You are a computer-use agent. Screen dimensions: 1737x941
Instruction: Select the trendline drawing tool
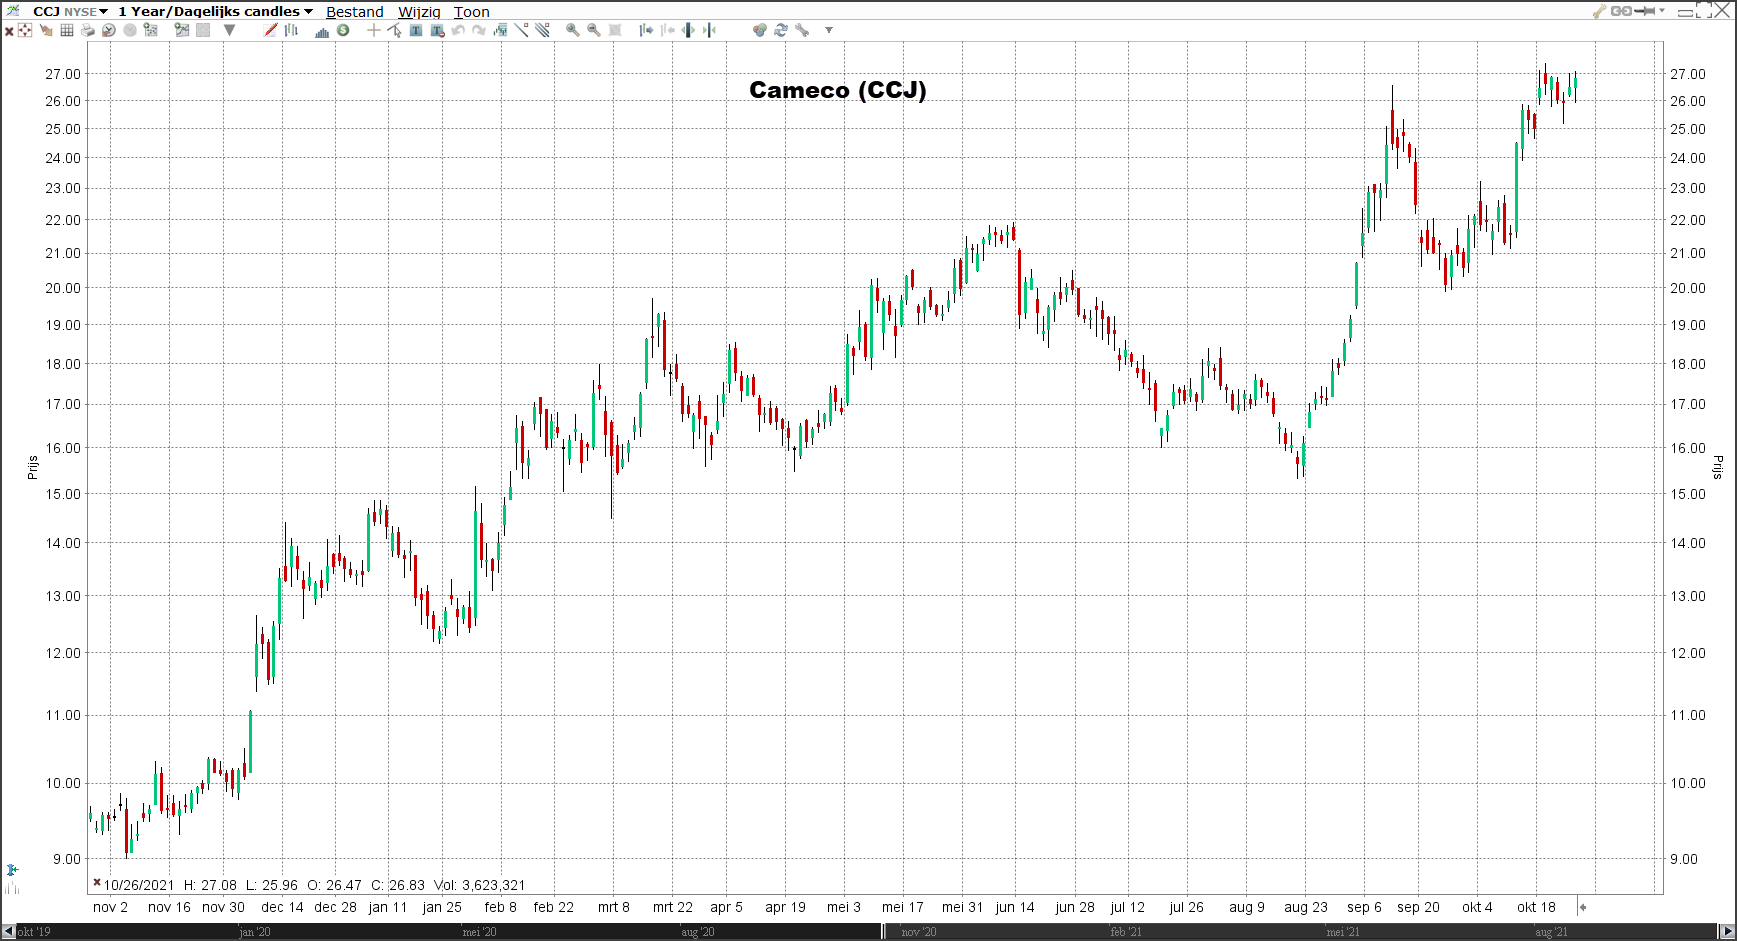(x=521, y=30)
